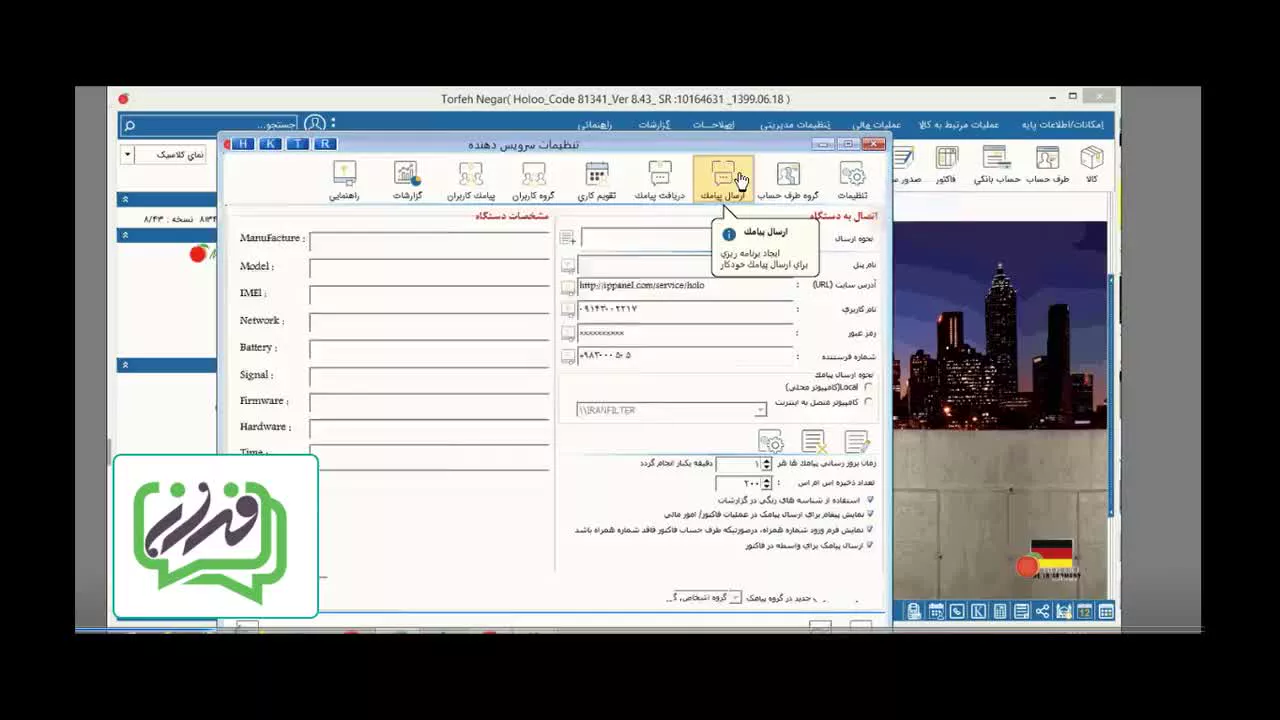Select the کامپیوتر متصل به اینترنت radio button

[x=867, y=402]
